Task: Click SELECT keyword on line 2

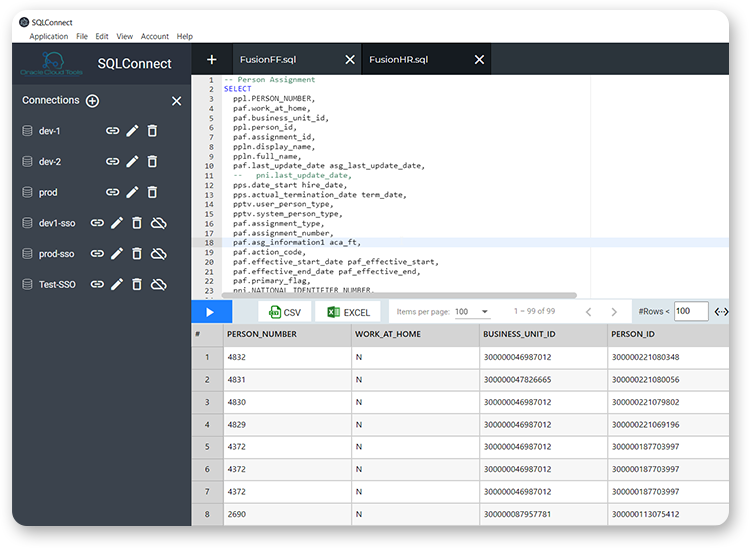Action: pyautogui.click(x=237, y=89)
